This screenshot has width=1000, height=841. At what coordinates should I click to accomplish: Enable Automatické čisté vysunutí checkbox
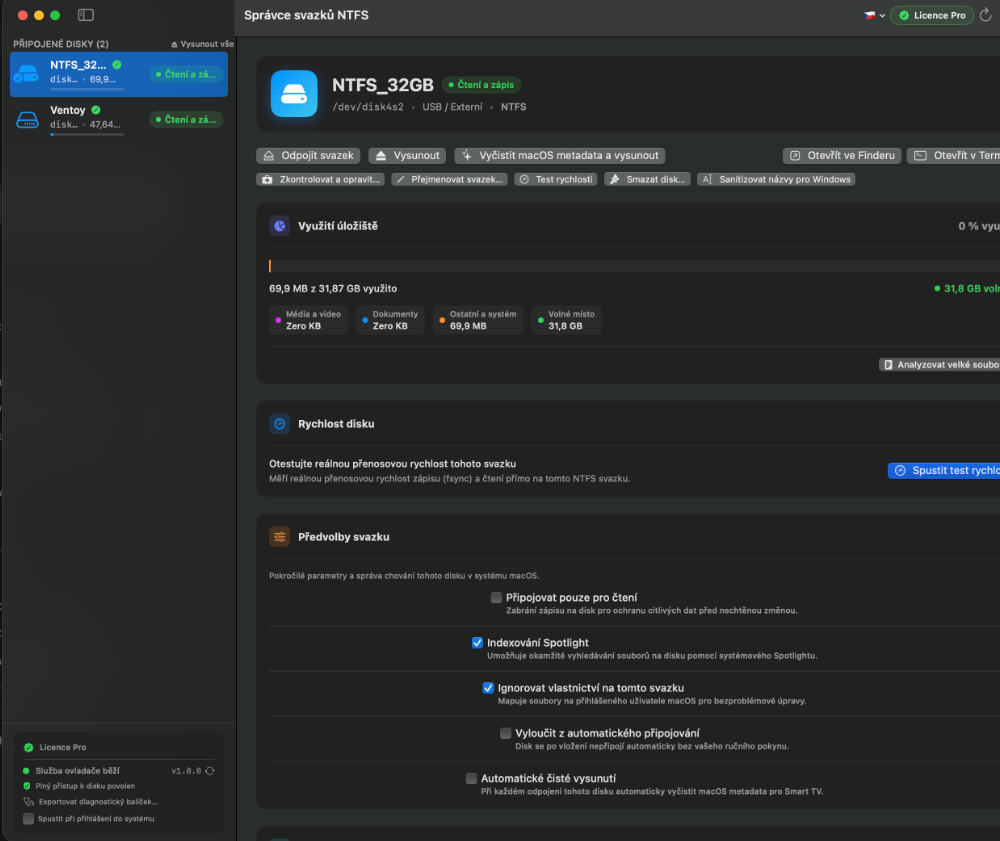point(471,779)
